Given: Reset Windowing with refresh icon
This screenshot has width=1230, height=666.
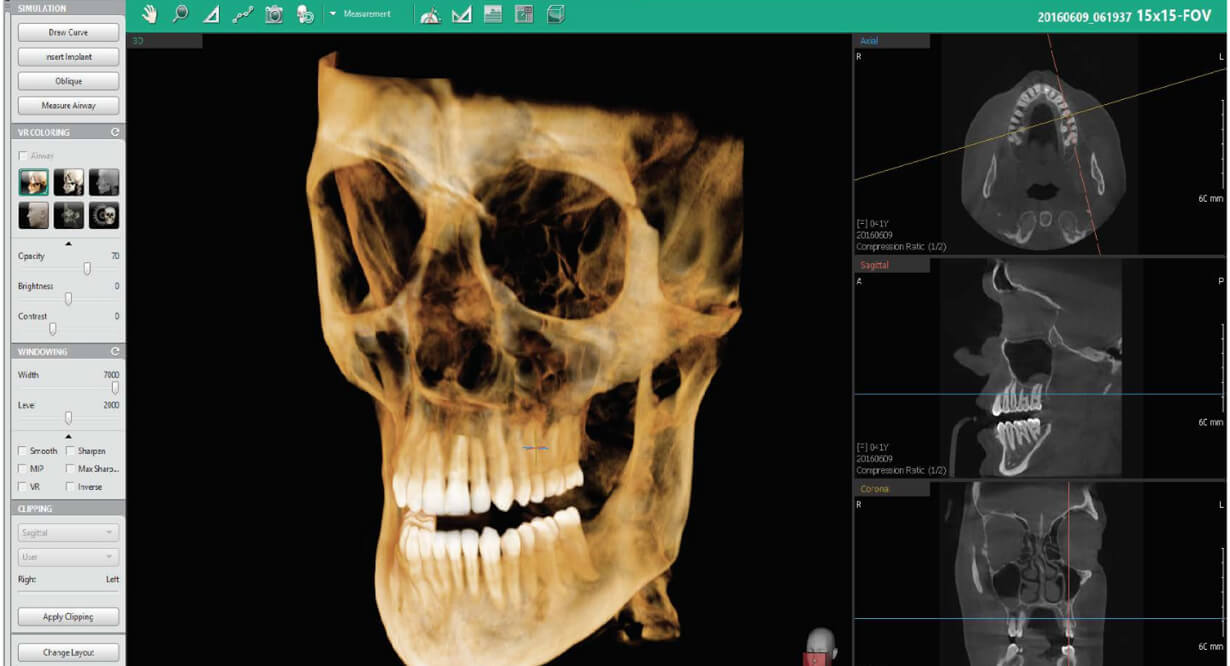Looking at the screenshot, I should click(115, 352).
